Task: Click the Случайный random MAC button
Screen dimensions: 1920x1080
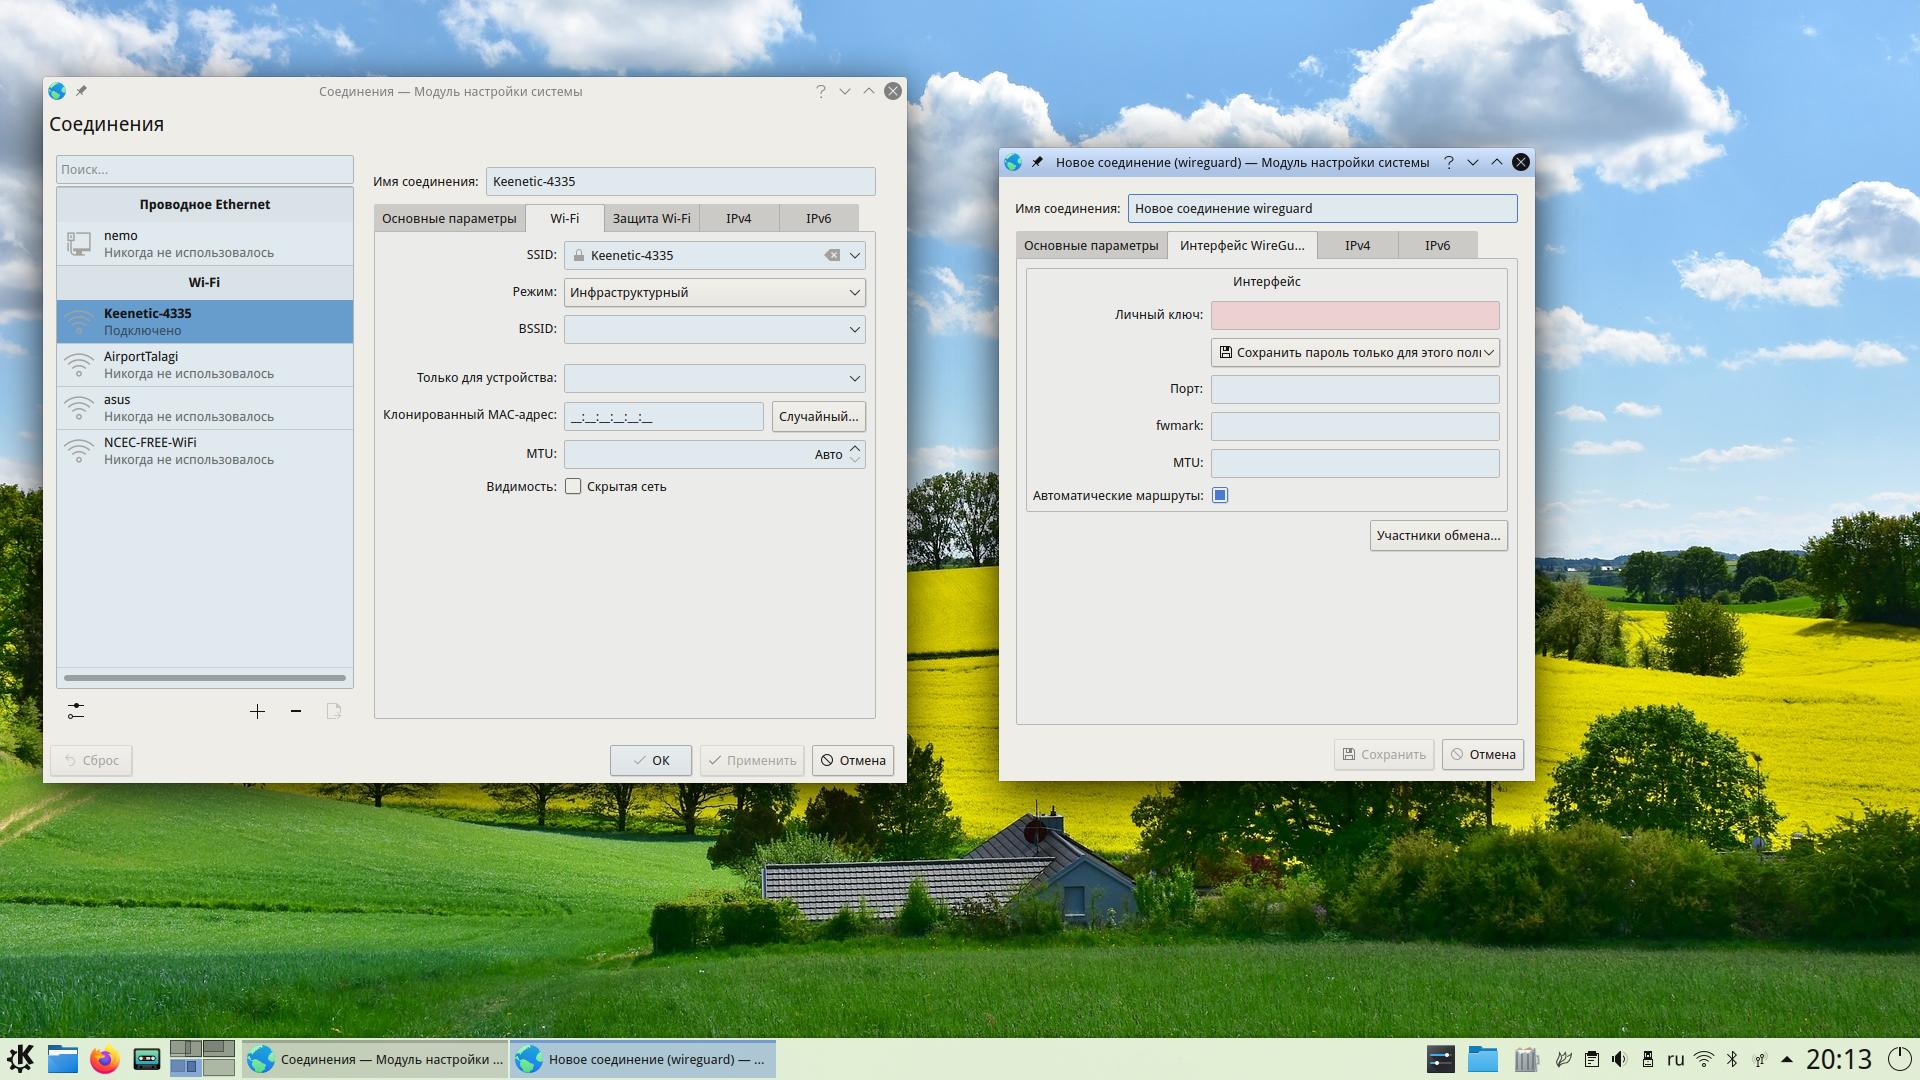Action: (x=818, y=416)
